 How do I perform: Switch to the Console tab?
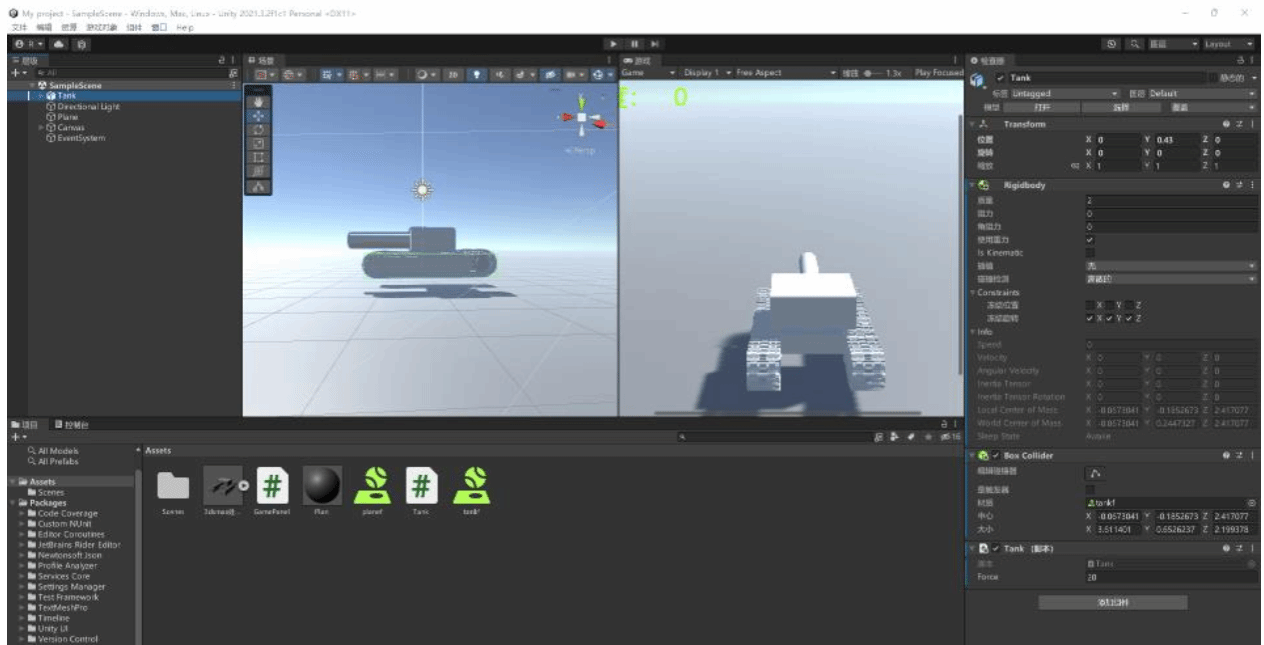[72, 425]
